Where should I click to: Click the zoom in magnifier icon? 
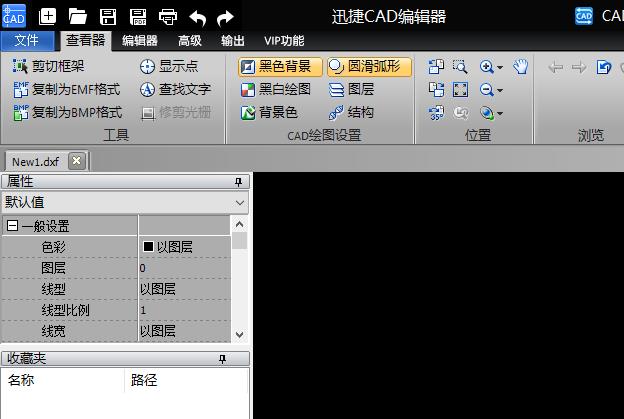point(487,66)
